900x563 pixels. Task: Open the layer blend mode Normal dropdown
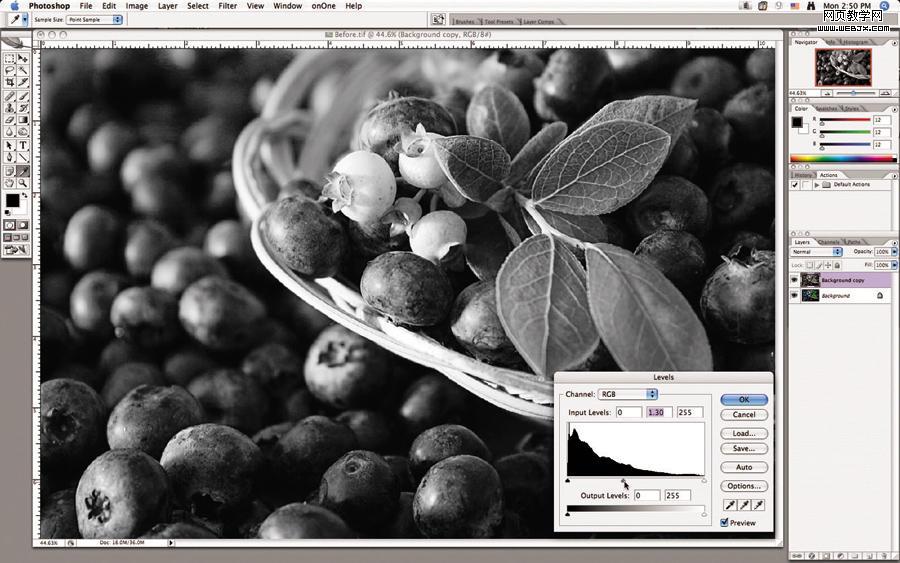(816, 251)
